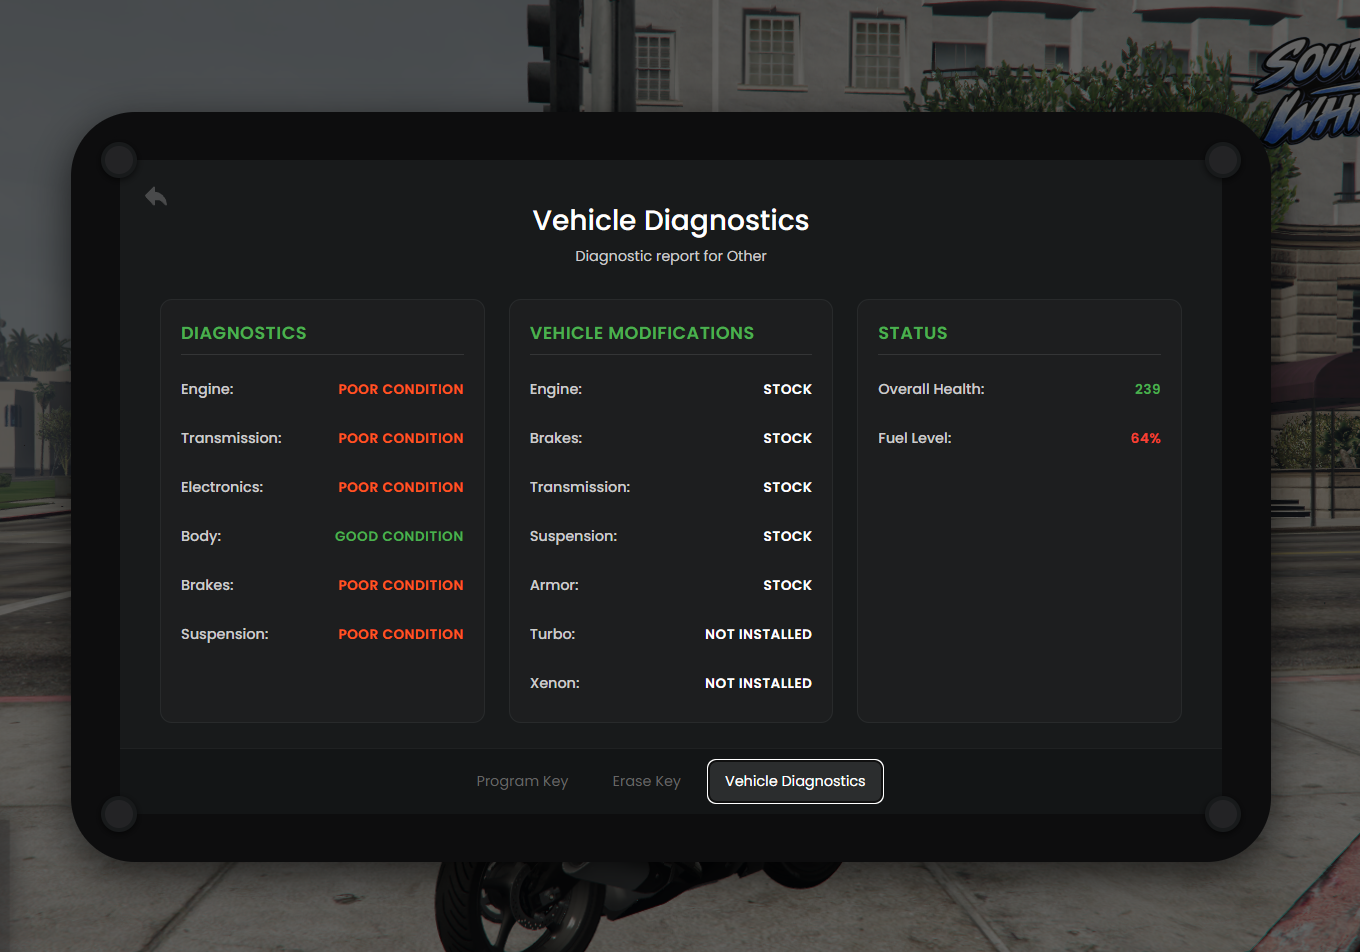Click Electronics POOR CONDITION value

click(401, 487)
